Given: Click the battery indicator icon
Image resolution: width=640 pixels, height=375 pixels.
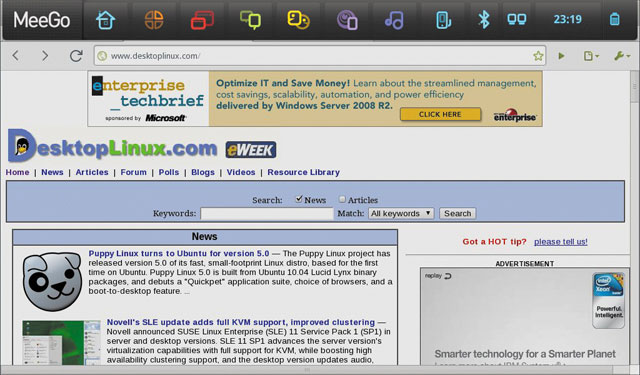Looking at the screenshot, I should coord(615,20).
